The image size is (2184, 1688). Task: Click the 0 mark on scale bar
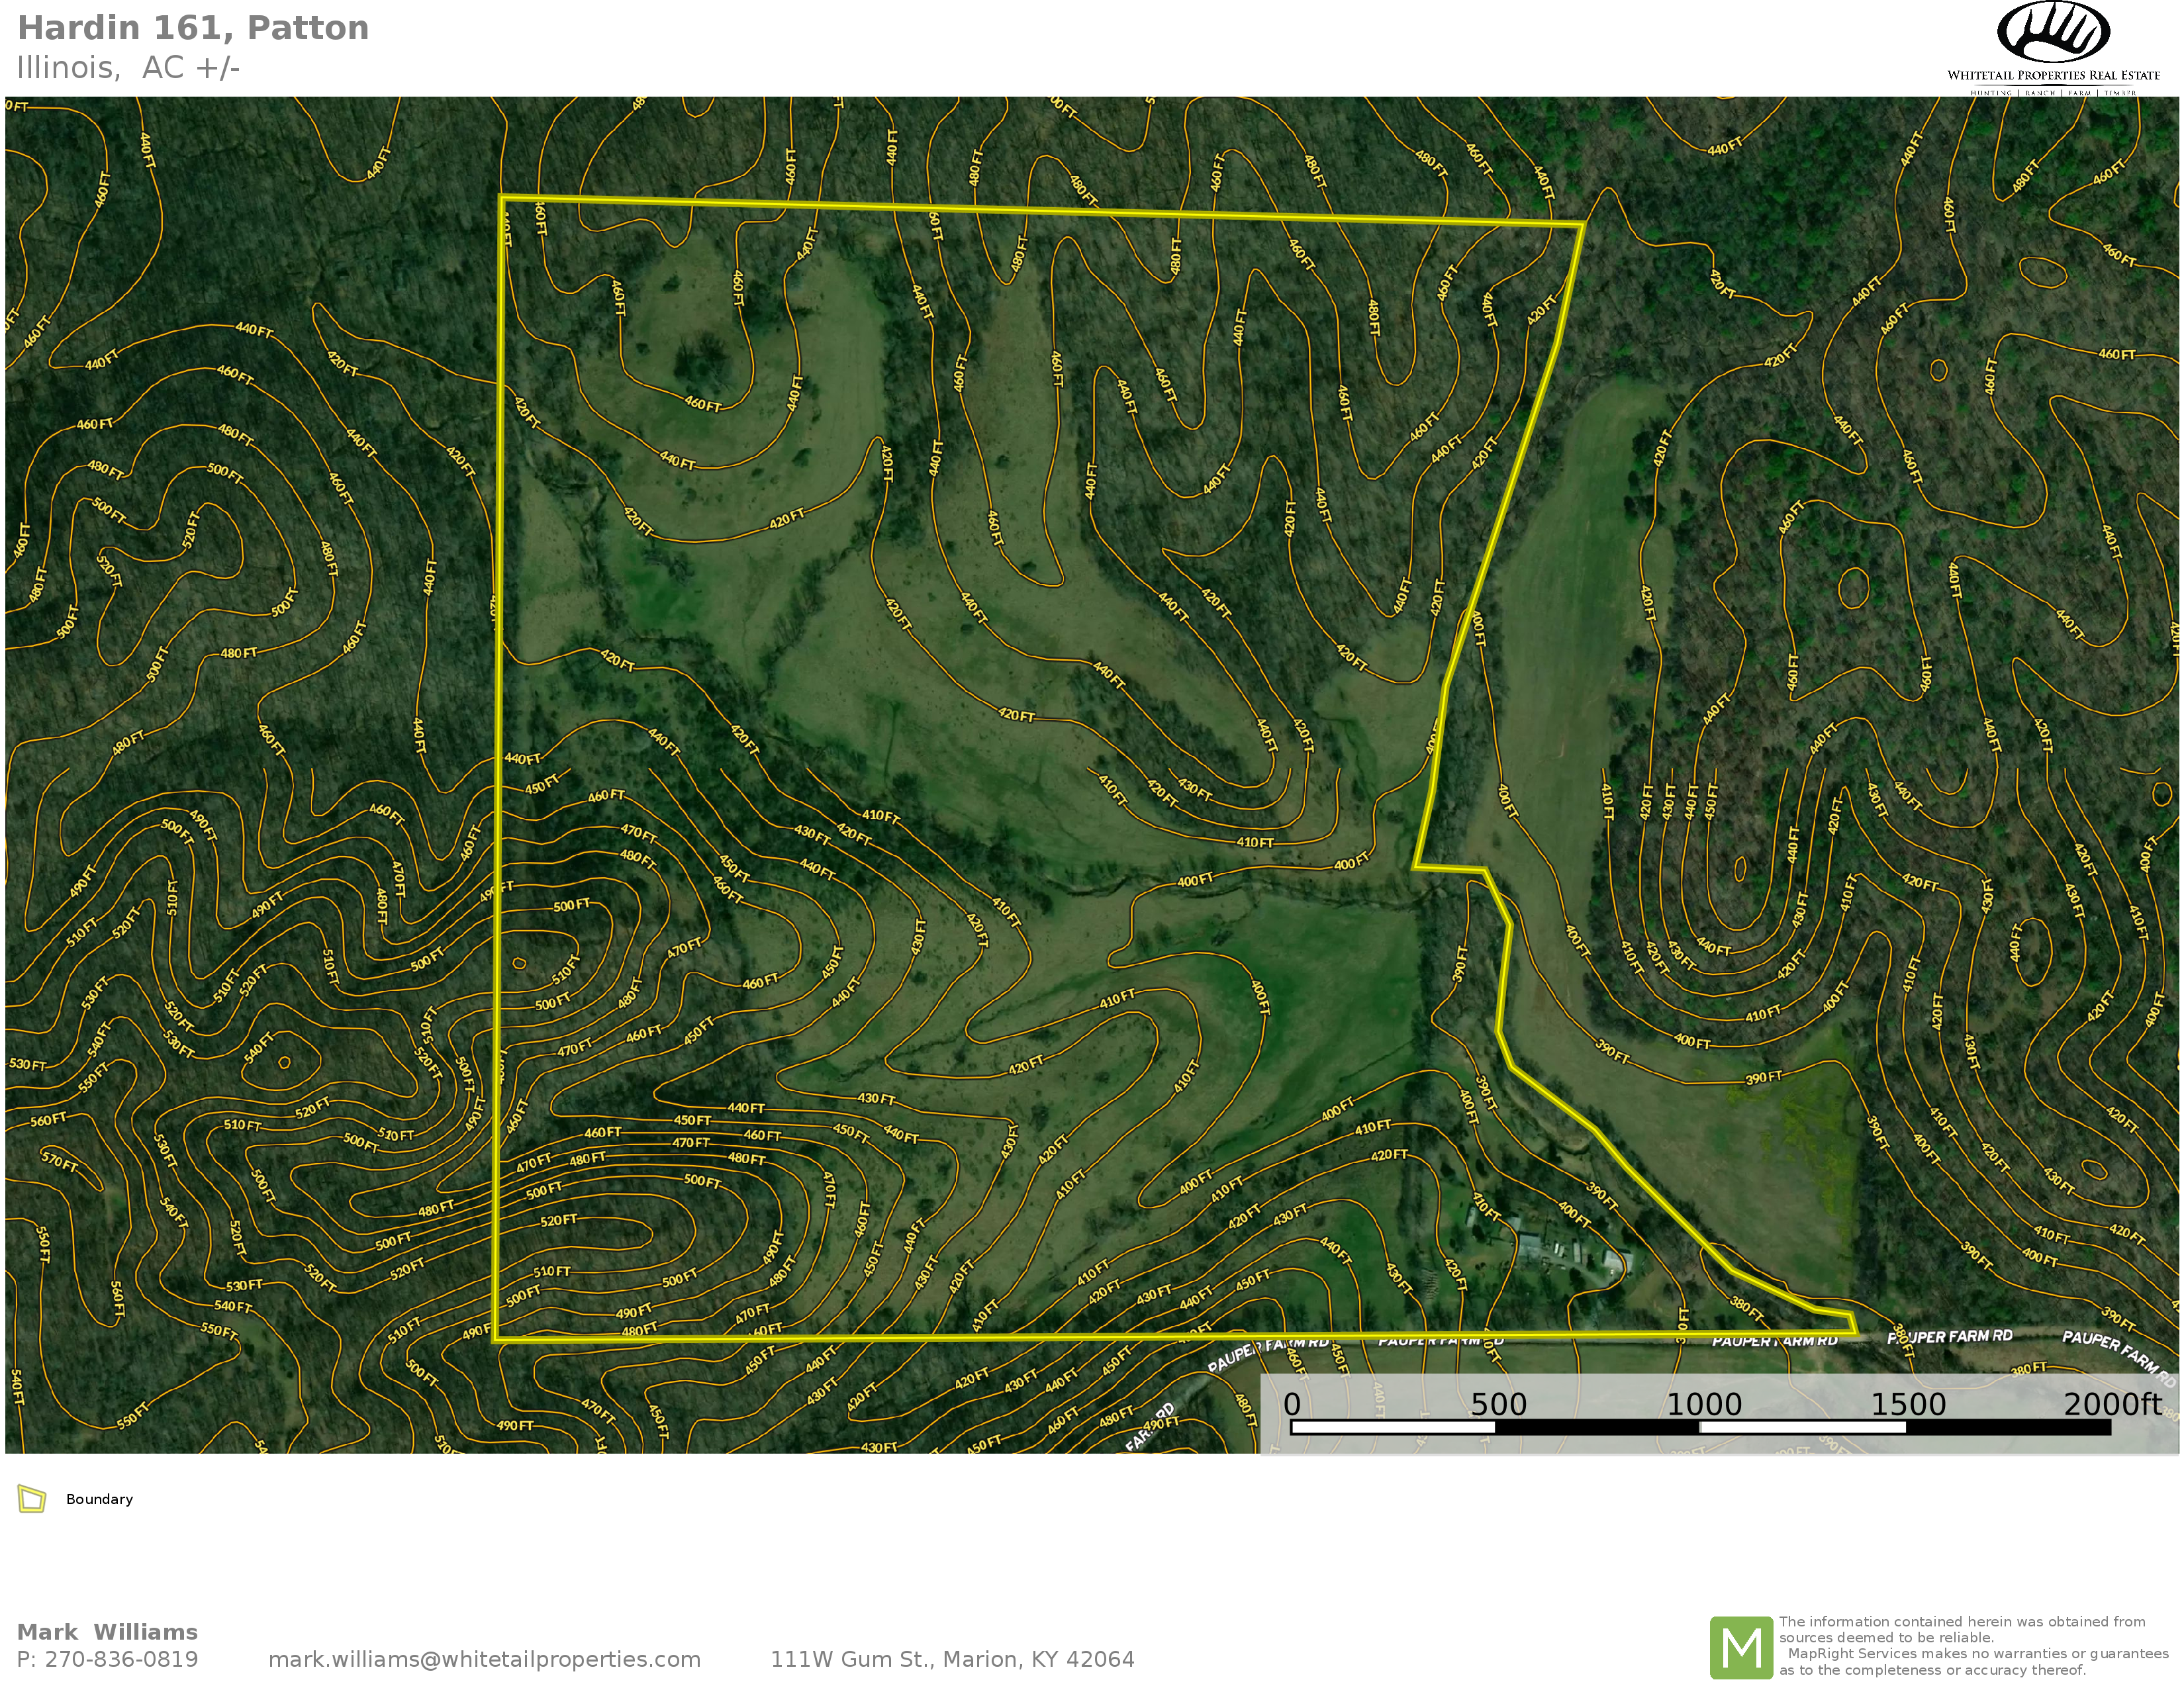1292,1405
